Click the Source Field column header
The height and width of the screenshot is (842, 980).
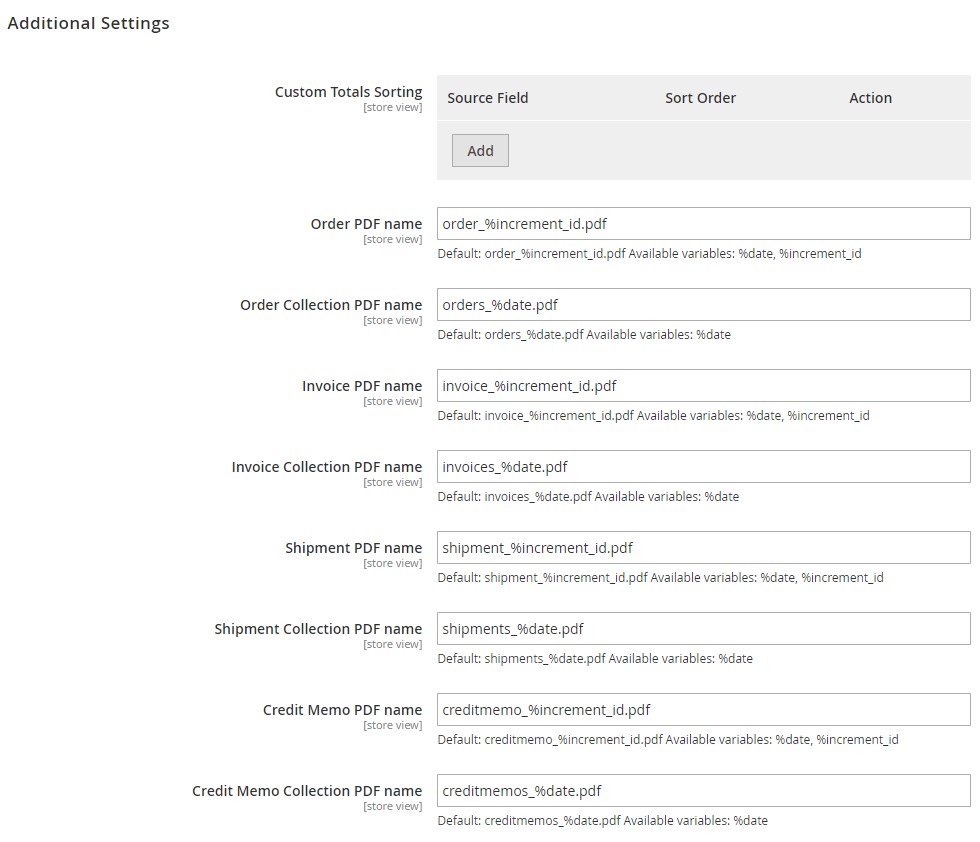pos(488,98)
